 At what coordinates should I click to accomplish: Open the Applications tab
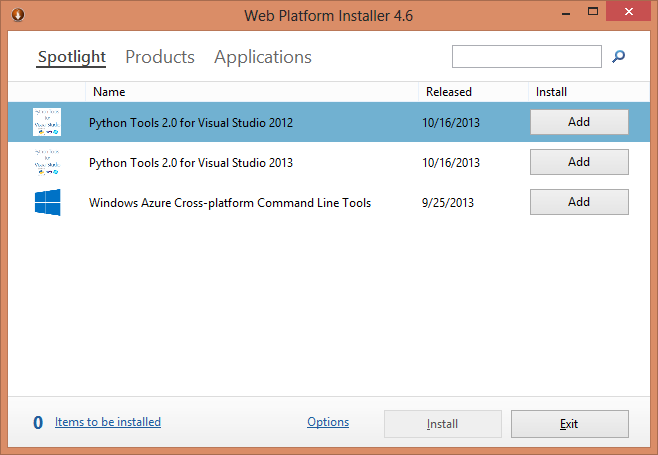pos(263,57)
